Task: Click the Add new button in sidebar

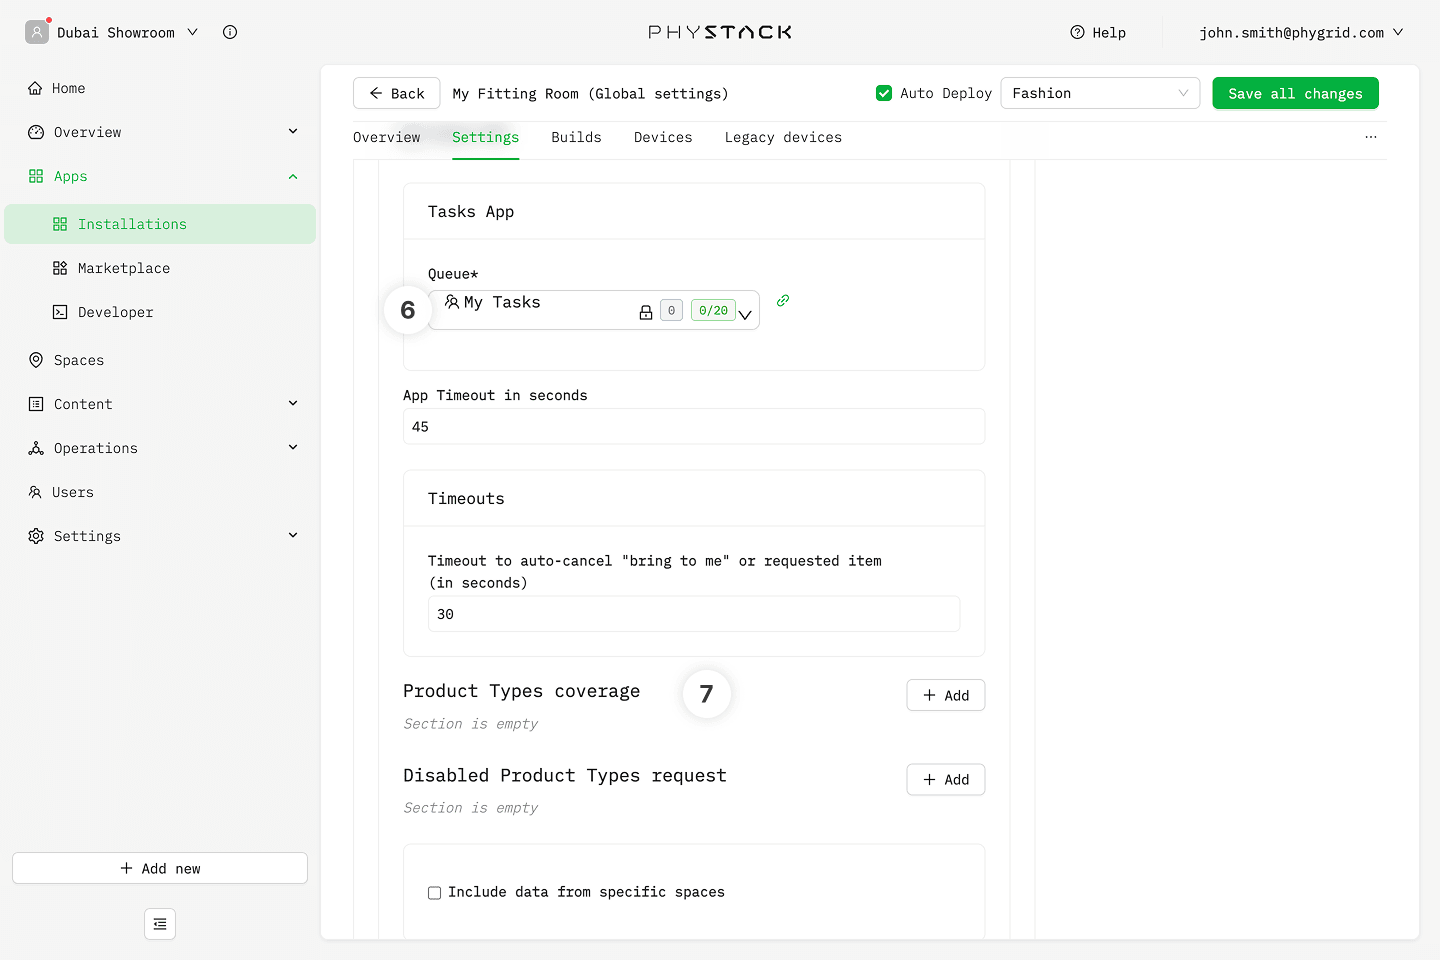Action: pos(160,868)
